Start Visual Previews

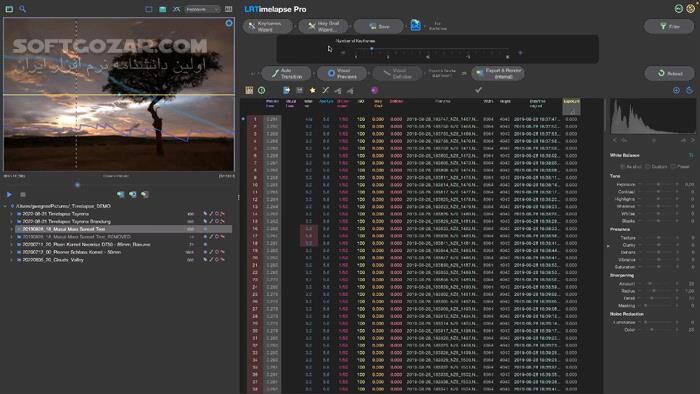(342, 74)
